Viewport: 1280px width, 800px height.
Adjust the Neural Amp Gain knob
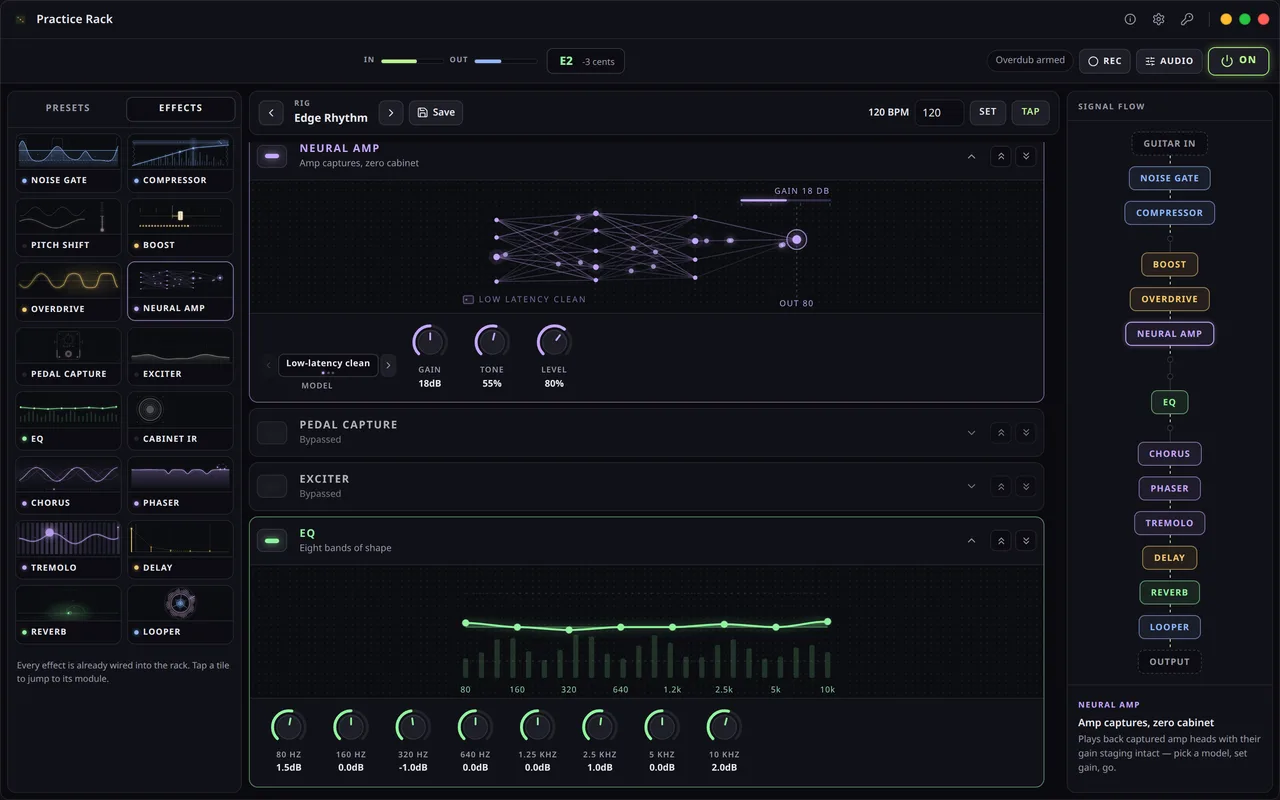point(429,342)
